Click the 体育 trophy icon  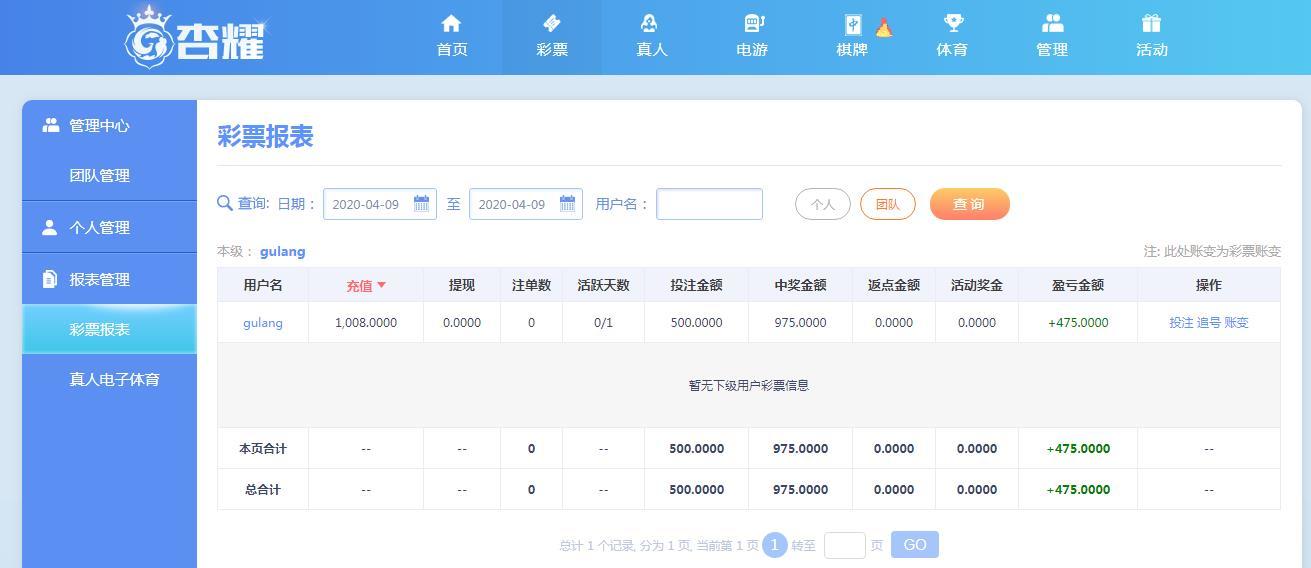tap(953, 23)
